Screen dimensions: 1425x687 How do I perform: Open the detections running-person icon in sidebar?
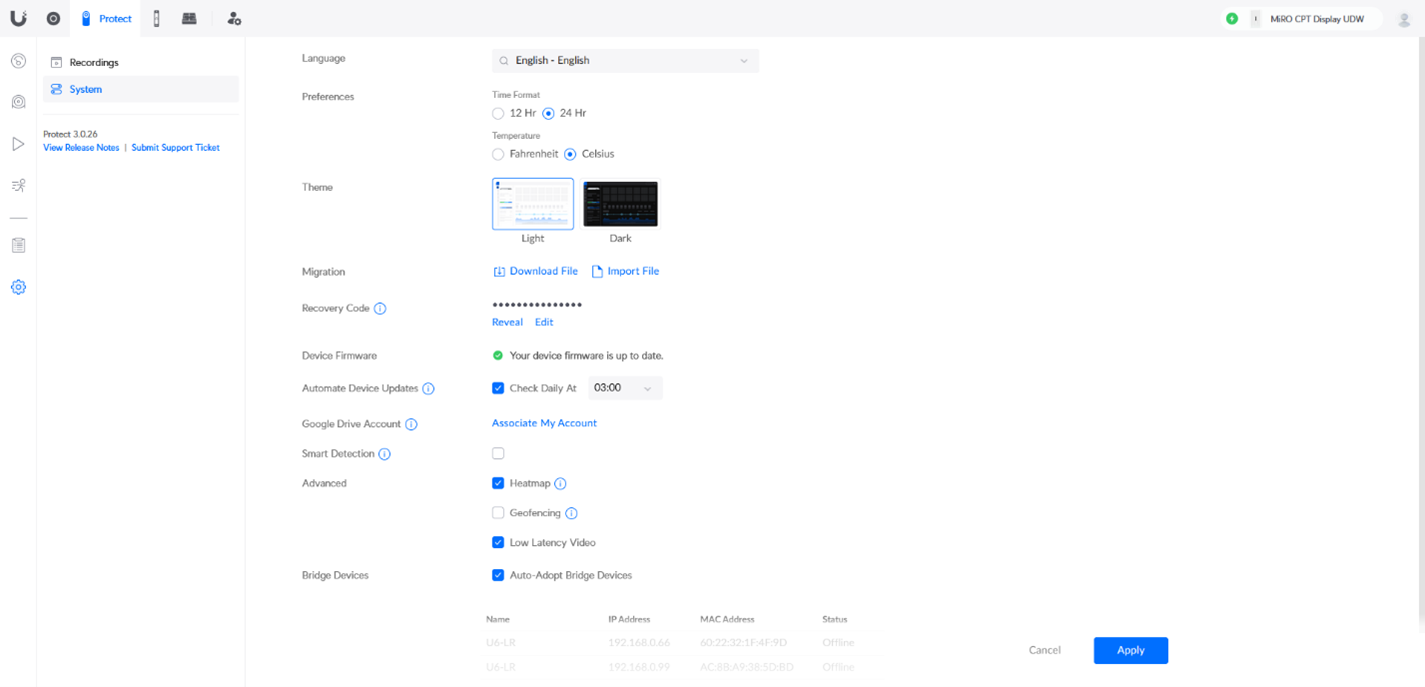18,185
